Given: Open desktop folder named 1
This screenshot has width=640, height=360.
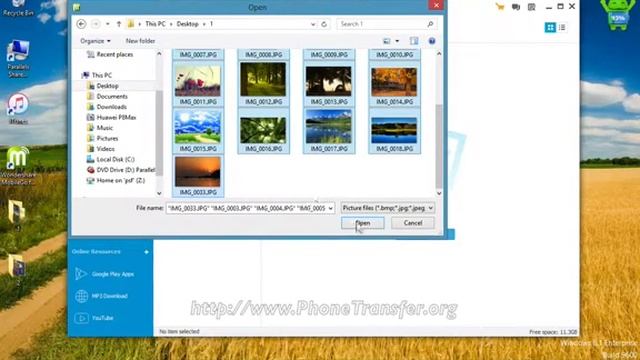Looking at the screenshot, I should (17, 215).
